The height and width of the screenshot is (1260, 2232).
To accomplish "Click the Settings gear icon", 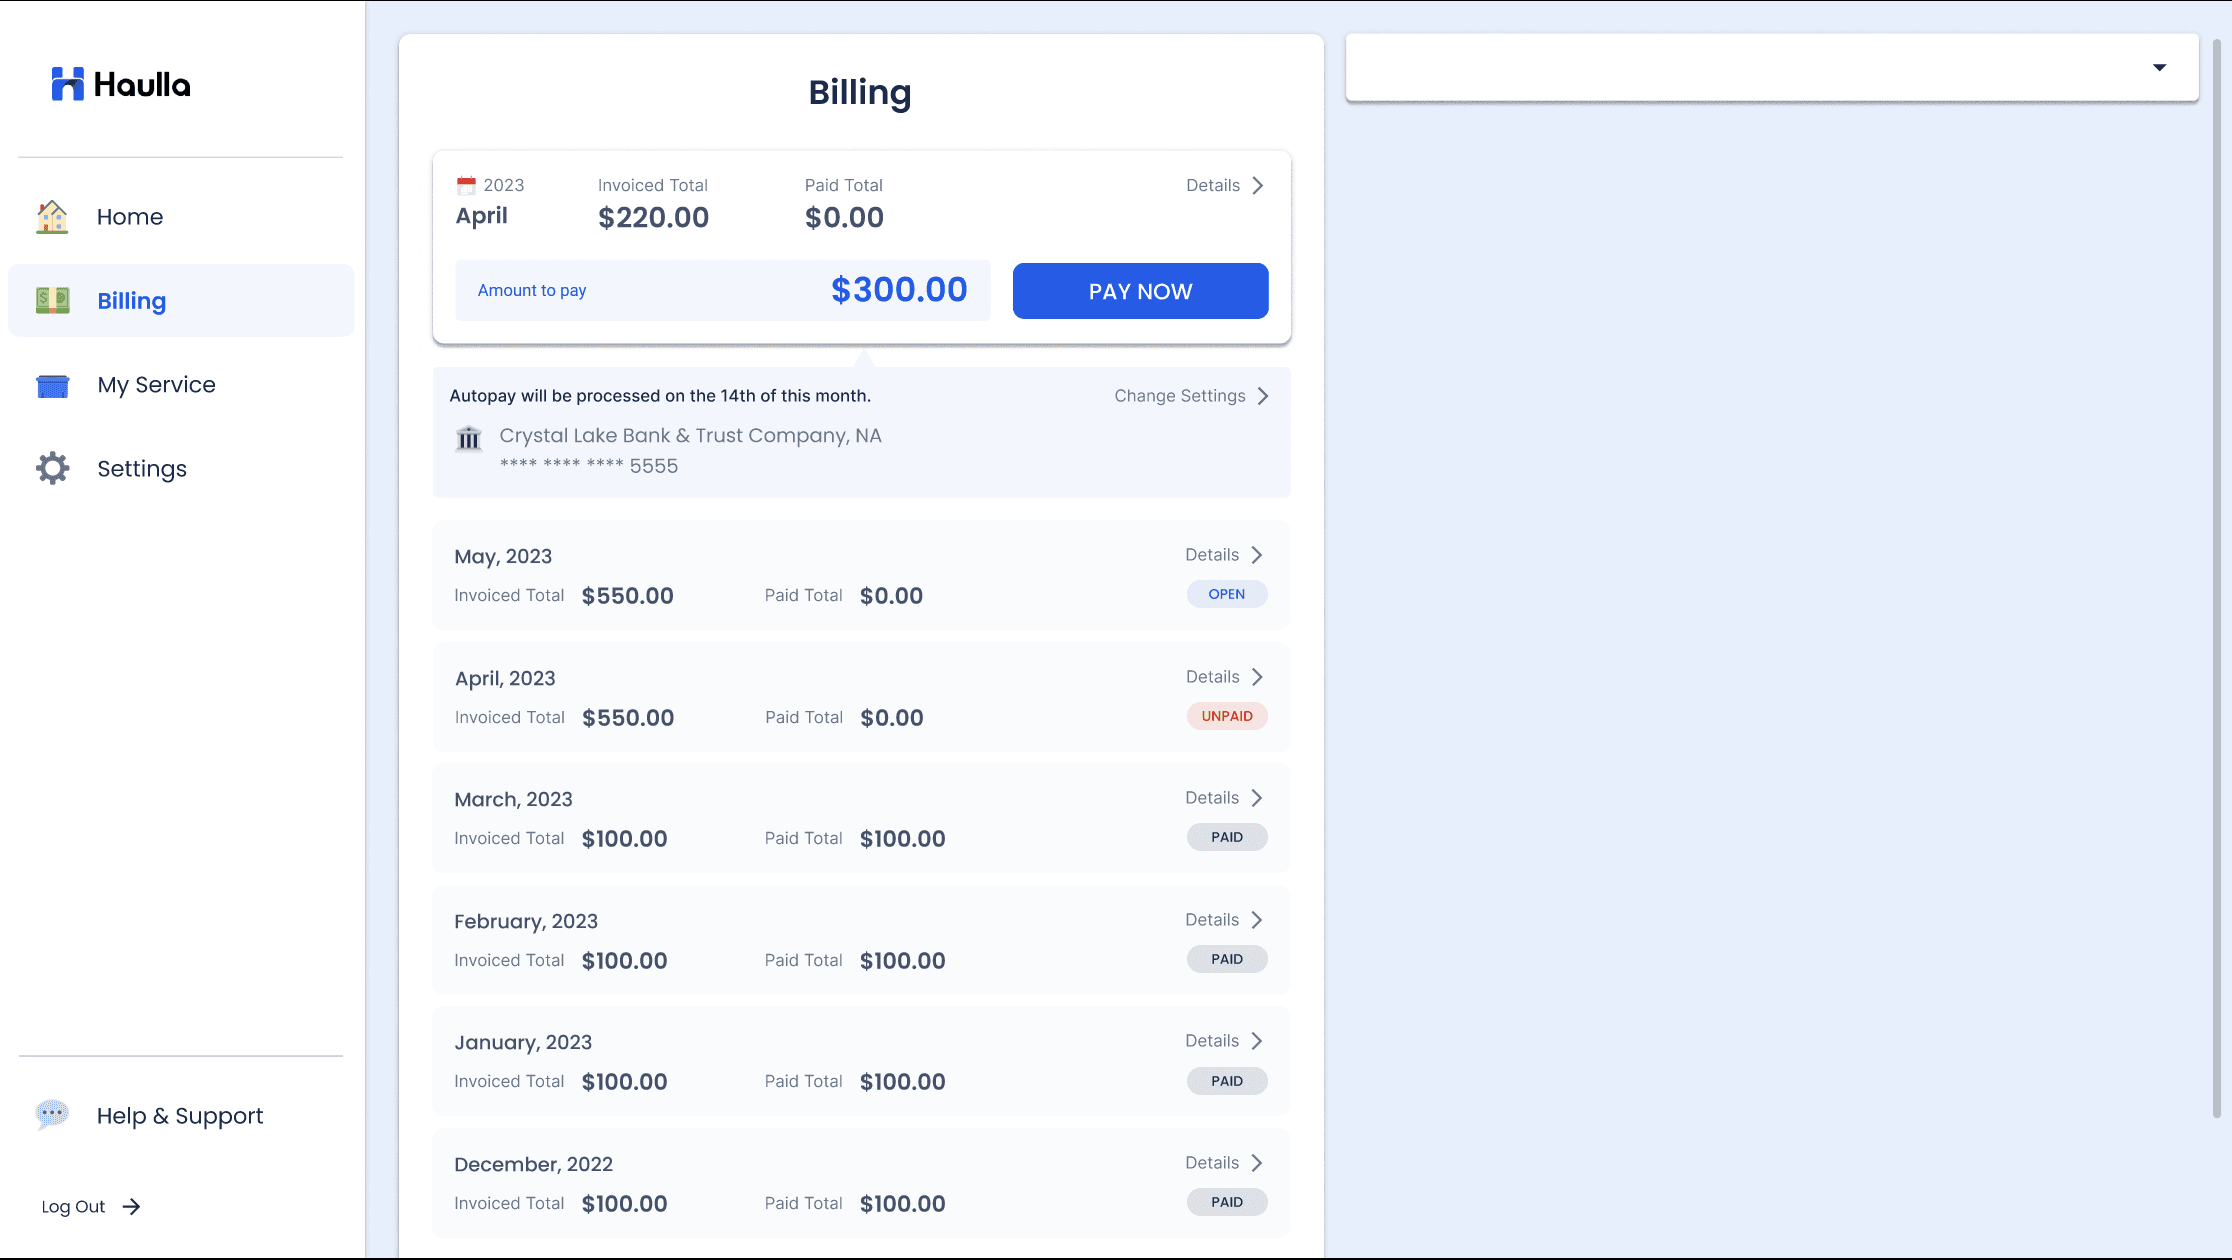I will 52,468.
